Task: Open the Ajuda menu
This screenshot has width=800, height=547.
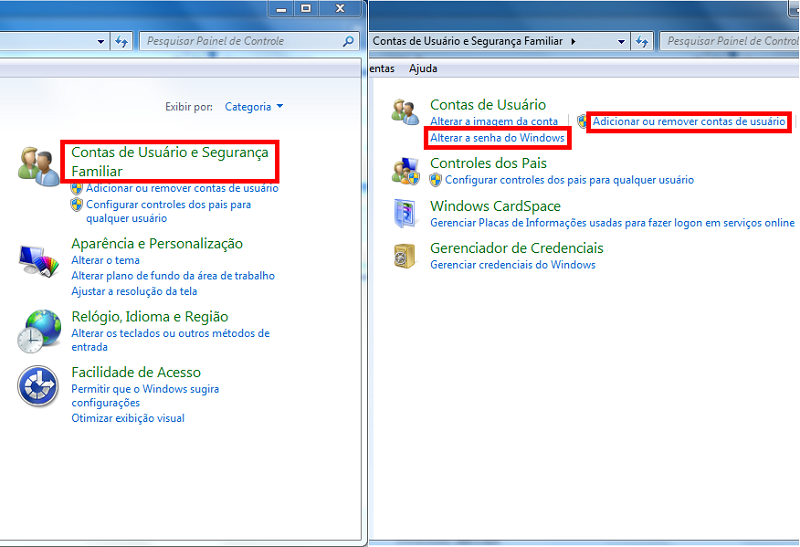Action: click(423, 68)
